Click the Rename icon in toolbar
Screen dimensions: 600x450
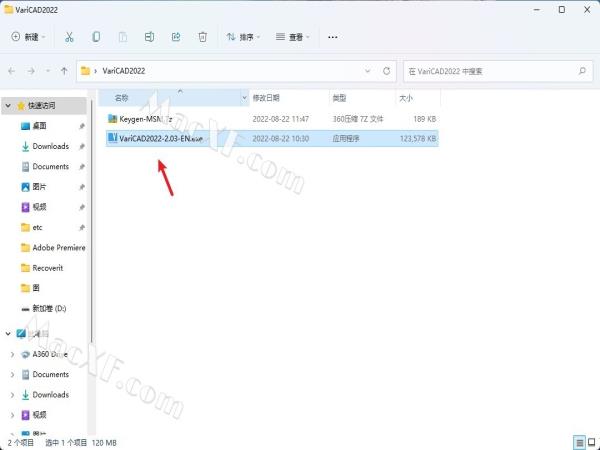(149, 37)
